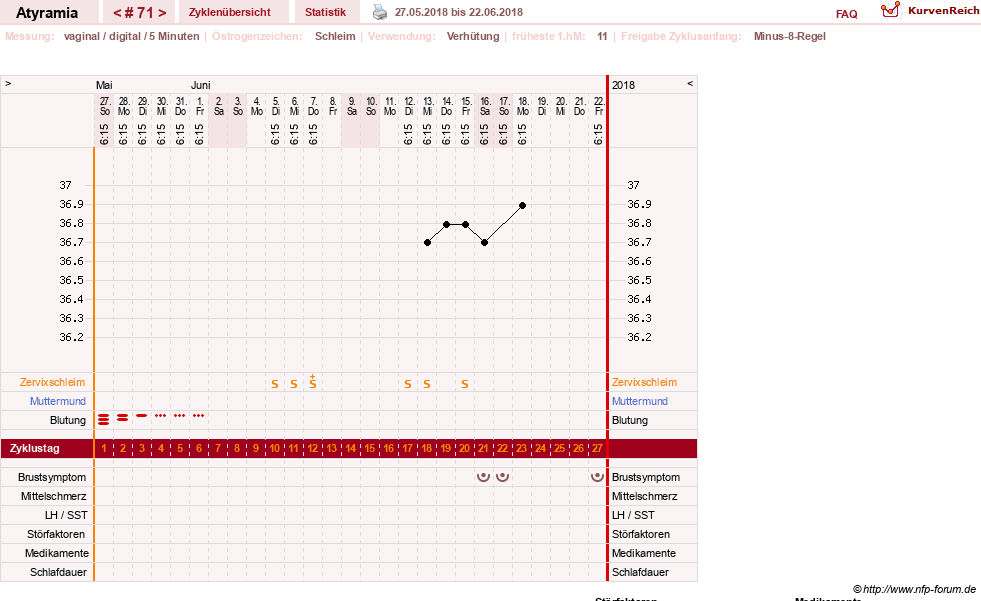Go to the previous cycle with the < arrow
Screen dimensions: 981x601
tap(117, 13)
